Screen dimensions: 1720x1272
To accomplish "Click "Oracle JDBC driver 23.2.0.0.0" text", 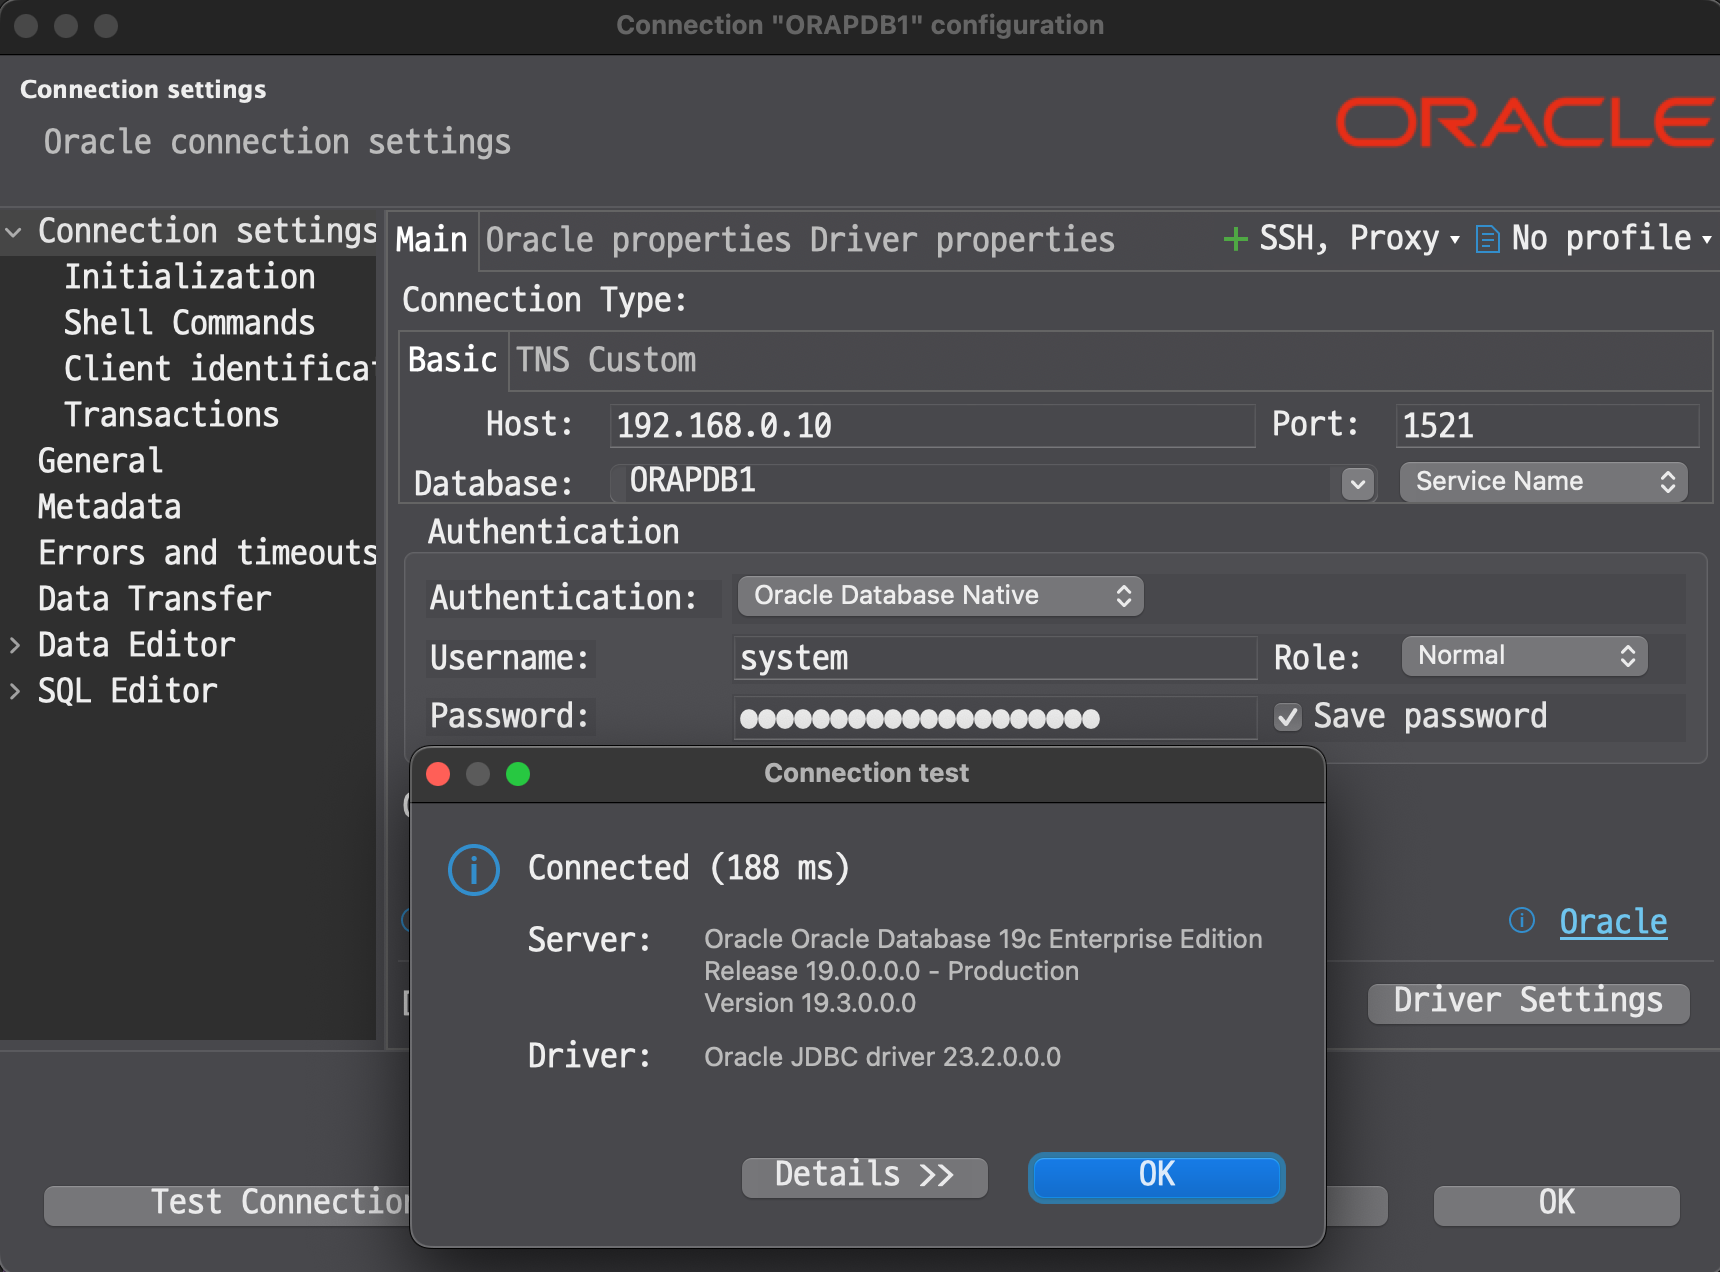I will point(882,1057).
